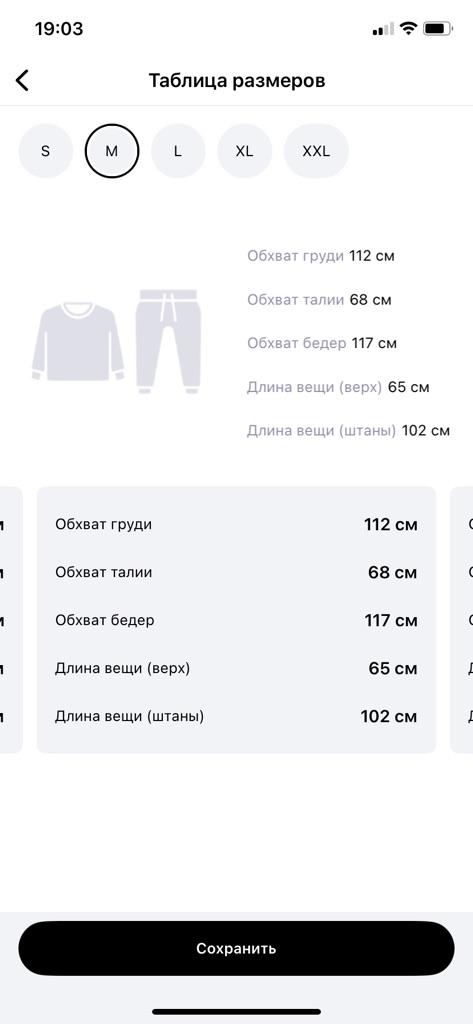Tap the sweatpants illustration icon
Viewport: 473px width, 1024px height.
point(168,342)
